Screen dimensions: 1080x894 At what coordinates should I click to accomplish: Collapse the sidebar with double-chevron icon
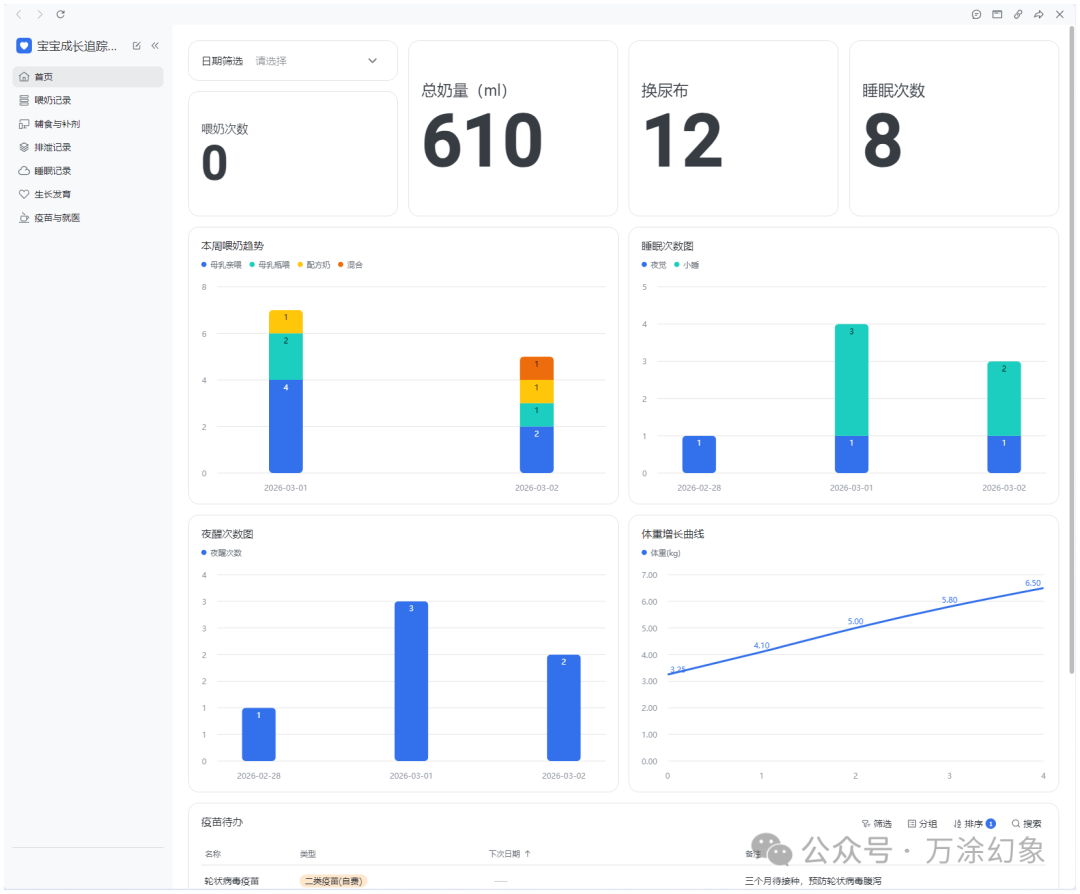coord(155,45)
